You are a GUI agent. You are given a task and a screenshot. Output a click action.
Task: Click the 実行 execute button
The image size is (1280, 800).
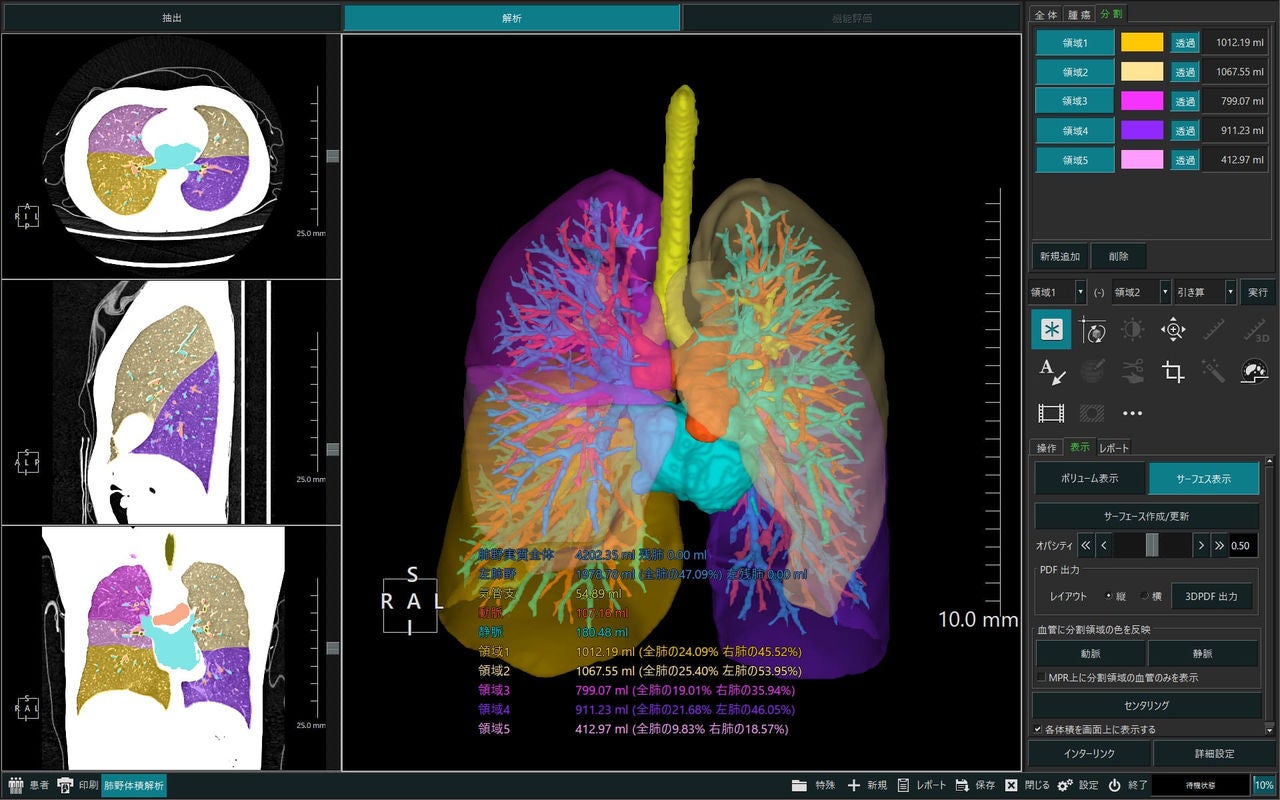(x=1257, y=292)
